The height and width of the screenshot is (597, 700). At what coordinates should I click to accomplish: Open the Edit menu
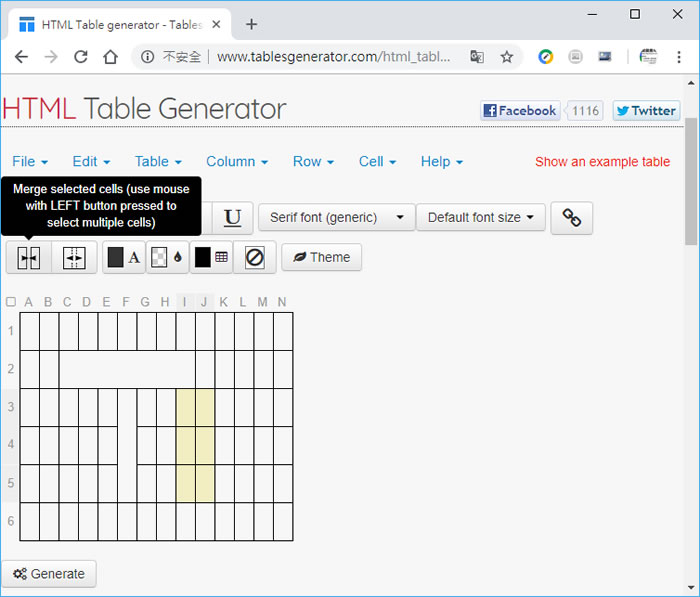(91, 161)
